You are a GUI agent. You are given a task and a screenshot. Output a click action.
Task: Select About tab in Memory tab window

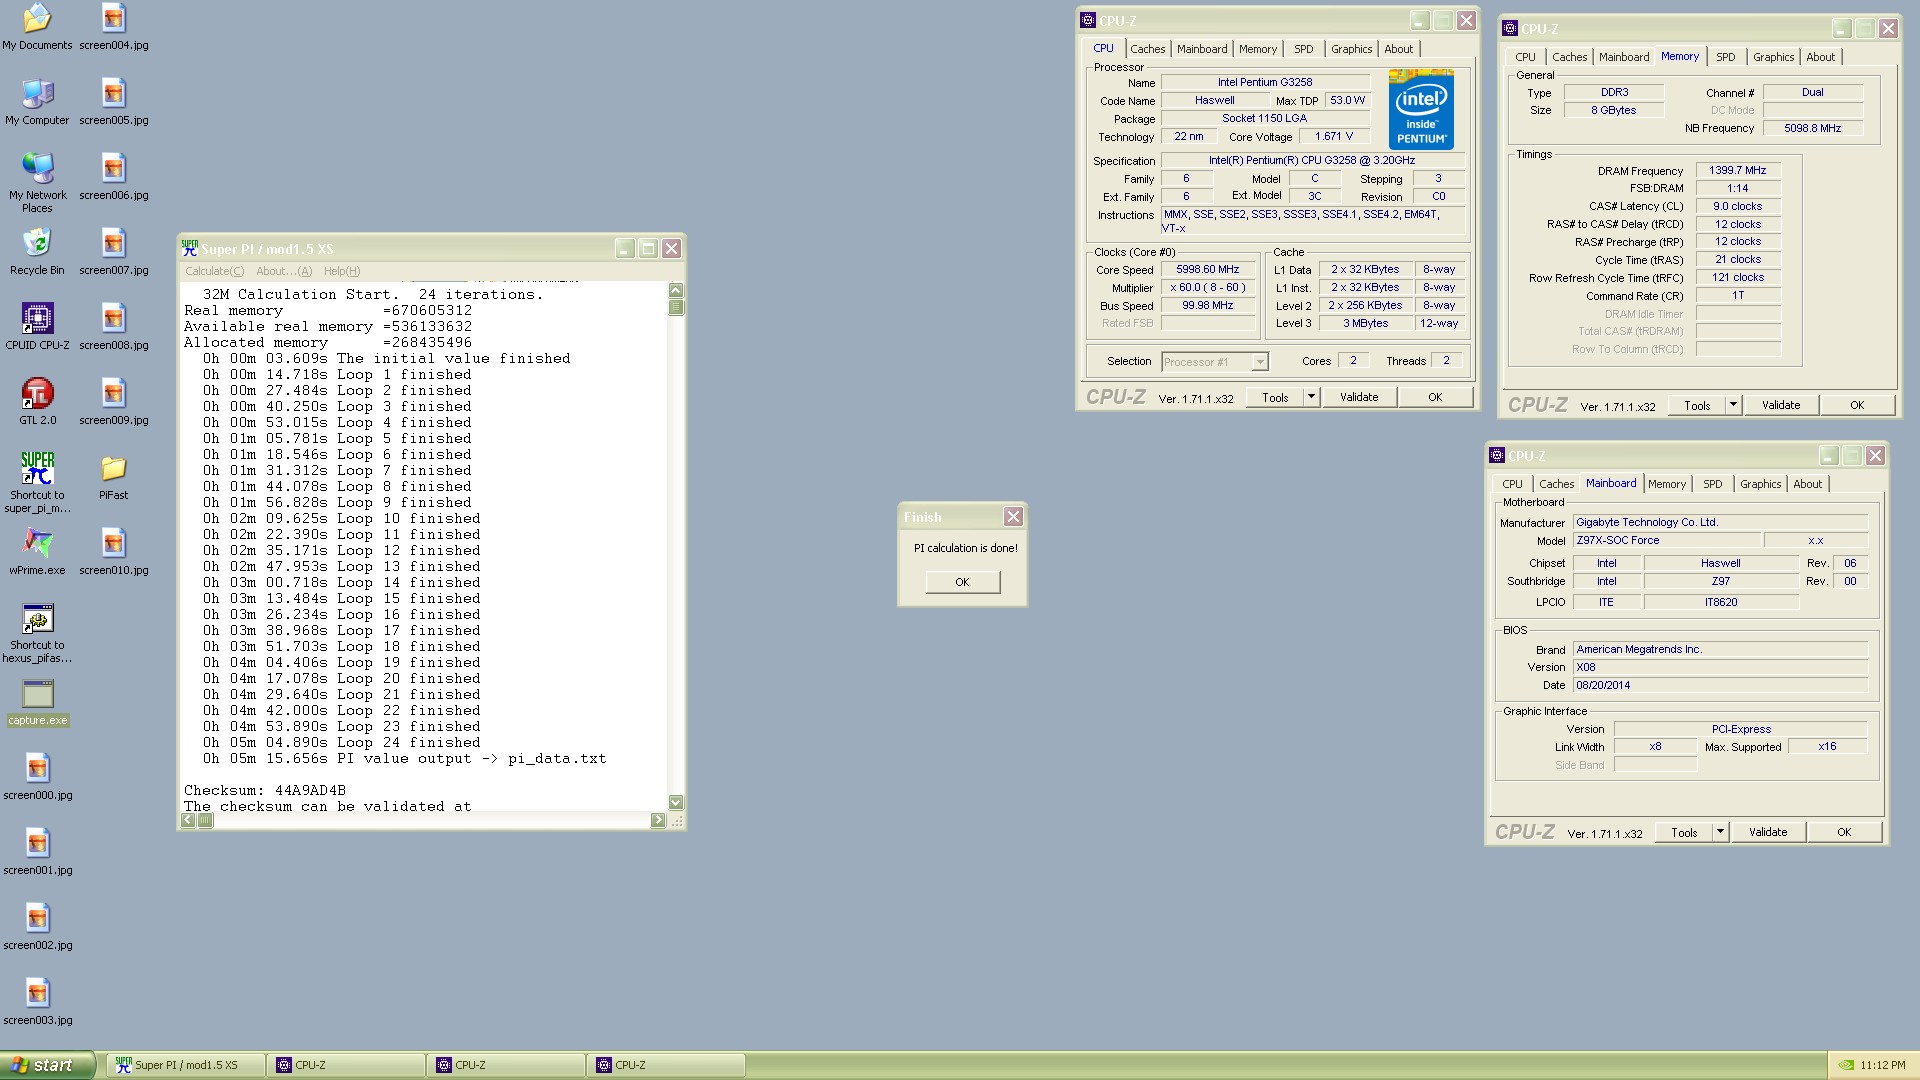(1820, 57)
